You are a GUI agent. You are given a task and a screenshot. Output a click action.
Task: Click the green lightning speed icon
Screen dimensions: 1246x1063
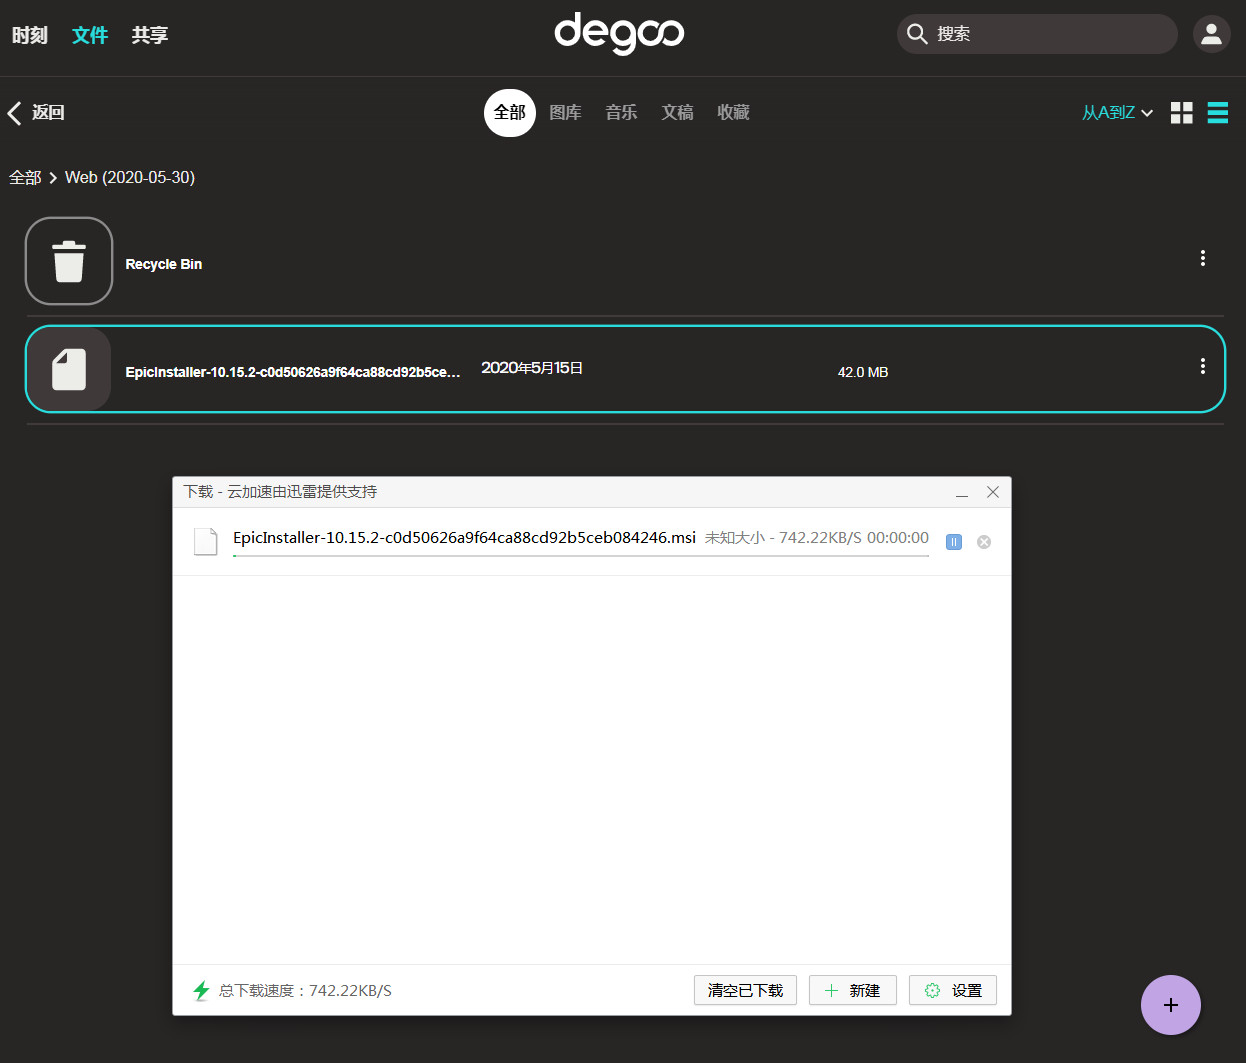(201, 990)
